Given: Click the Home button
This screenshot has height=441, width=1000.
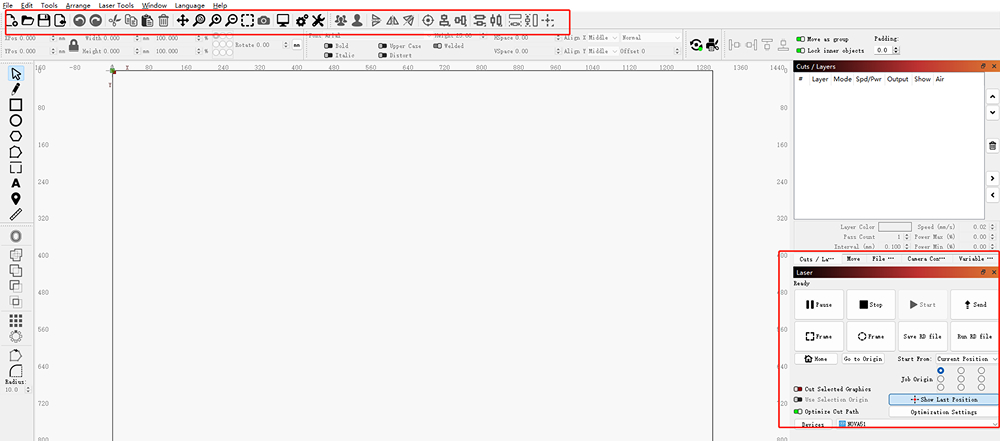Looking at the screenshot, I should (816, 359).
